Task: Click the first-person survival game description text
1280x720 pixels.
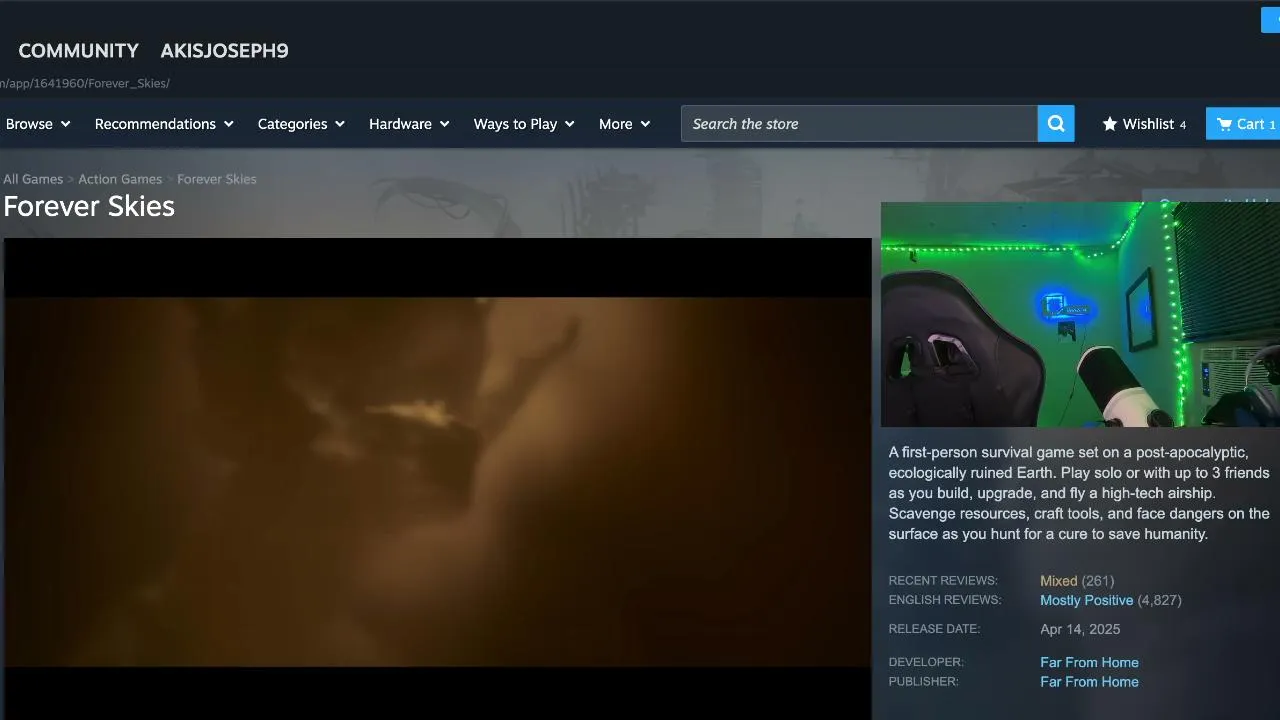Action: [1080, 493]
